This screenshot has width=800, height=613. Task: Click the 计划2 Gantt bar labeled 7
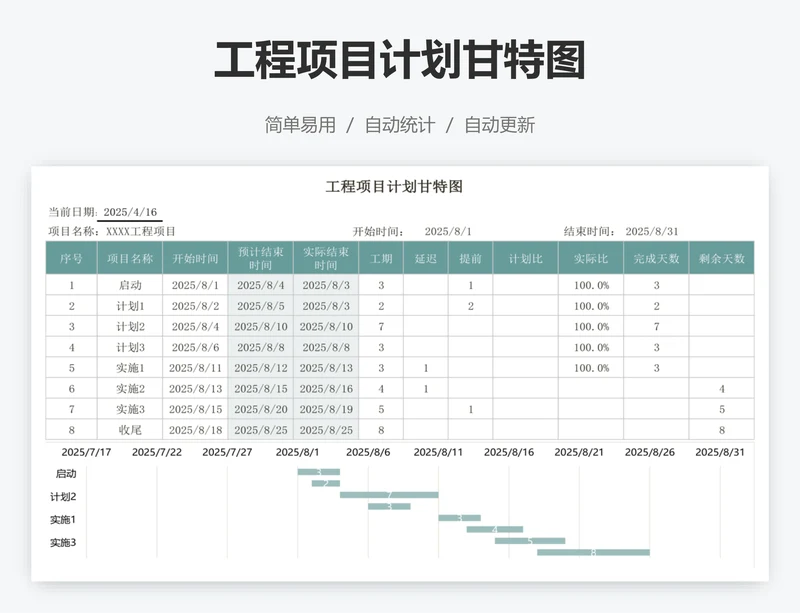(389, 495)
